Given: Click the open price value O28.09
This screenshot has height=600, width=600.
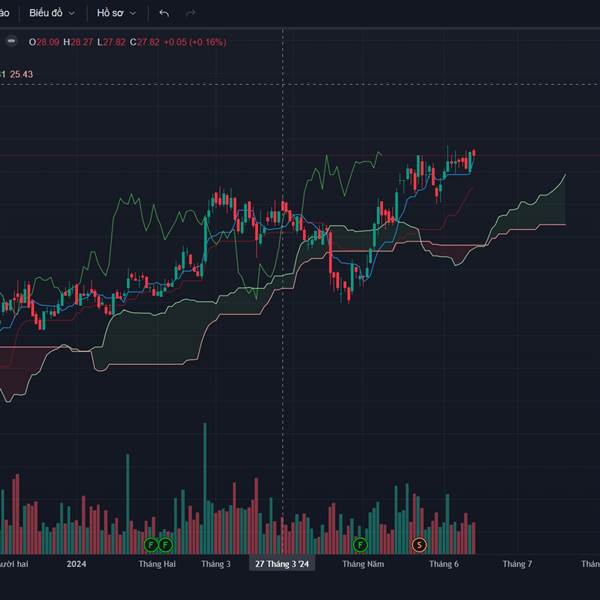Looking at the screenshot, I should (x=45, y=42).
